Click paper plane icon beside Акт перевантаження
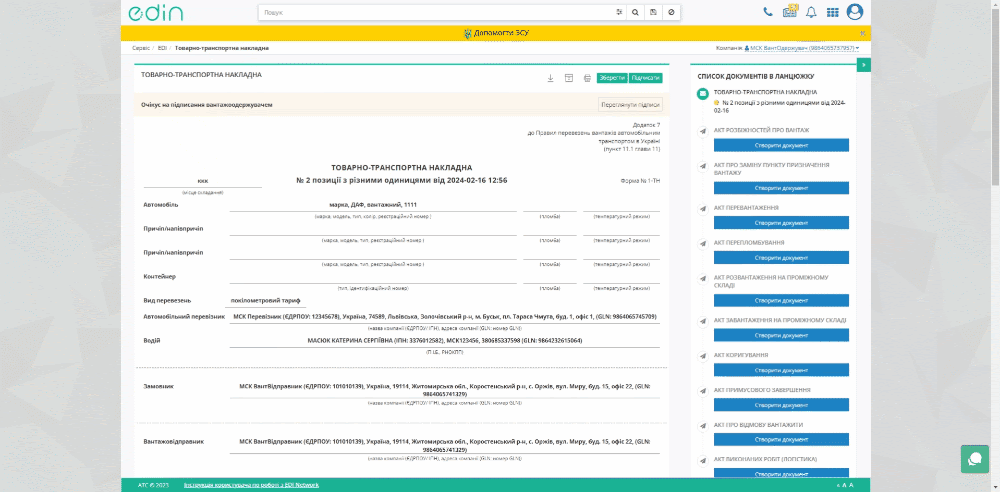Screen dimensions: 1000x492 click(x=703, y=209)
